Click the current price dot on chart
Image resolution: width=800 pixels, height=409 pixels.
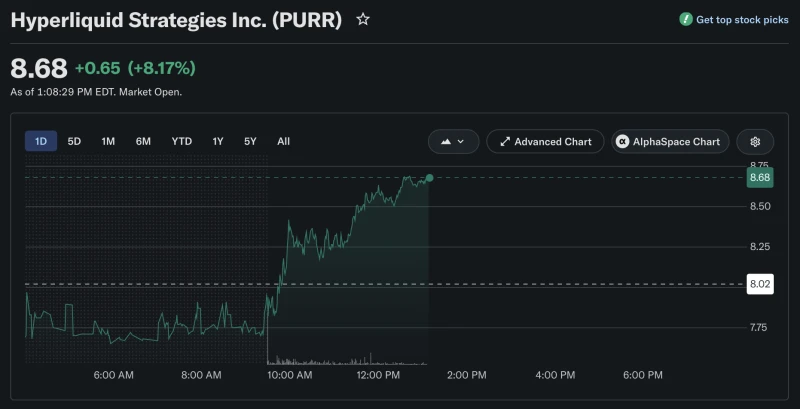(429, 177)
